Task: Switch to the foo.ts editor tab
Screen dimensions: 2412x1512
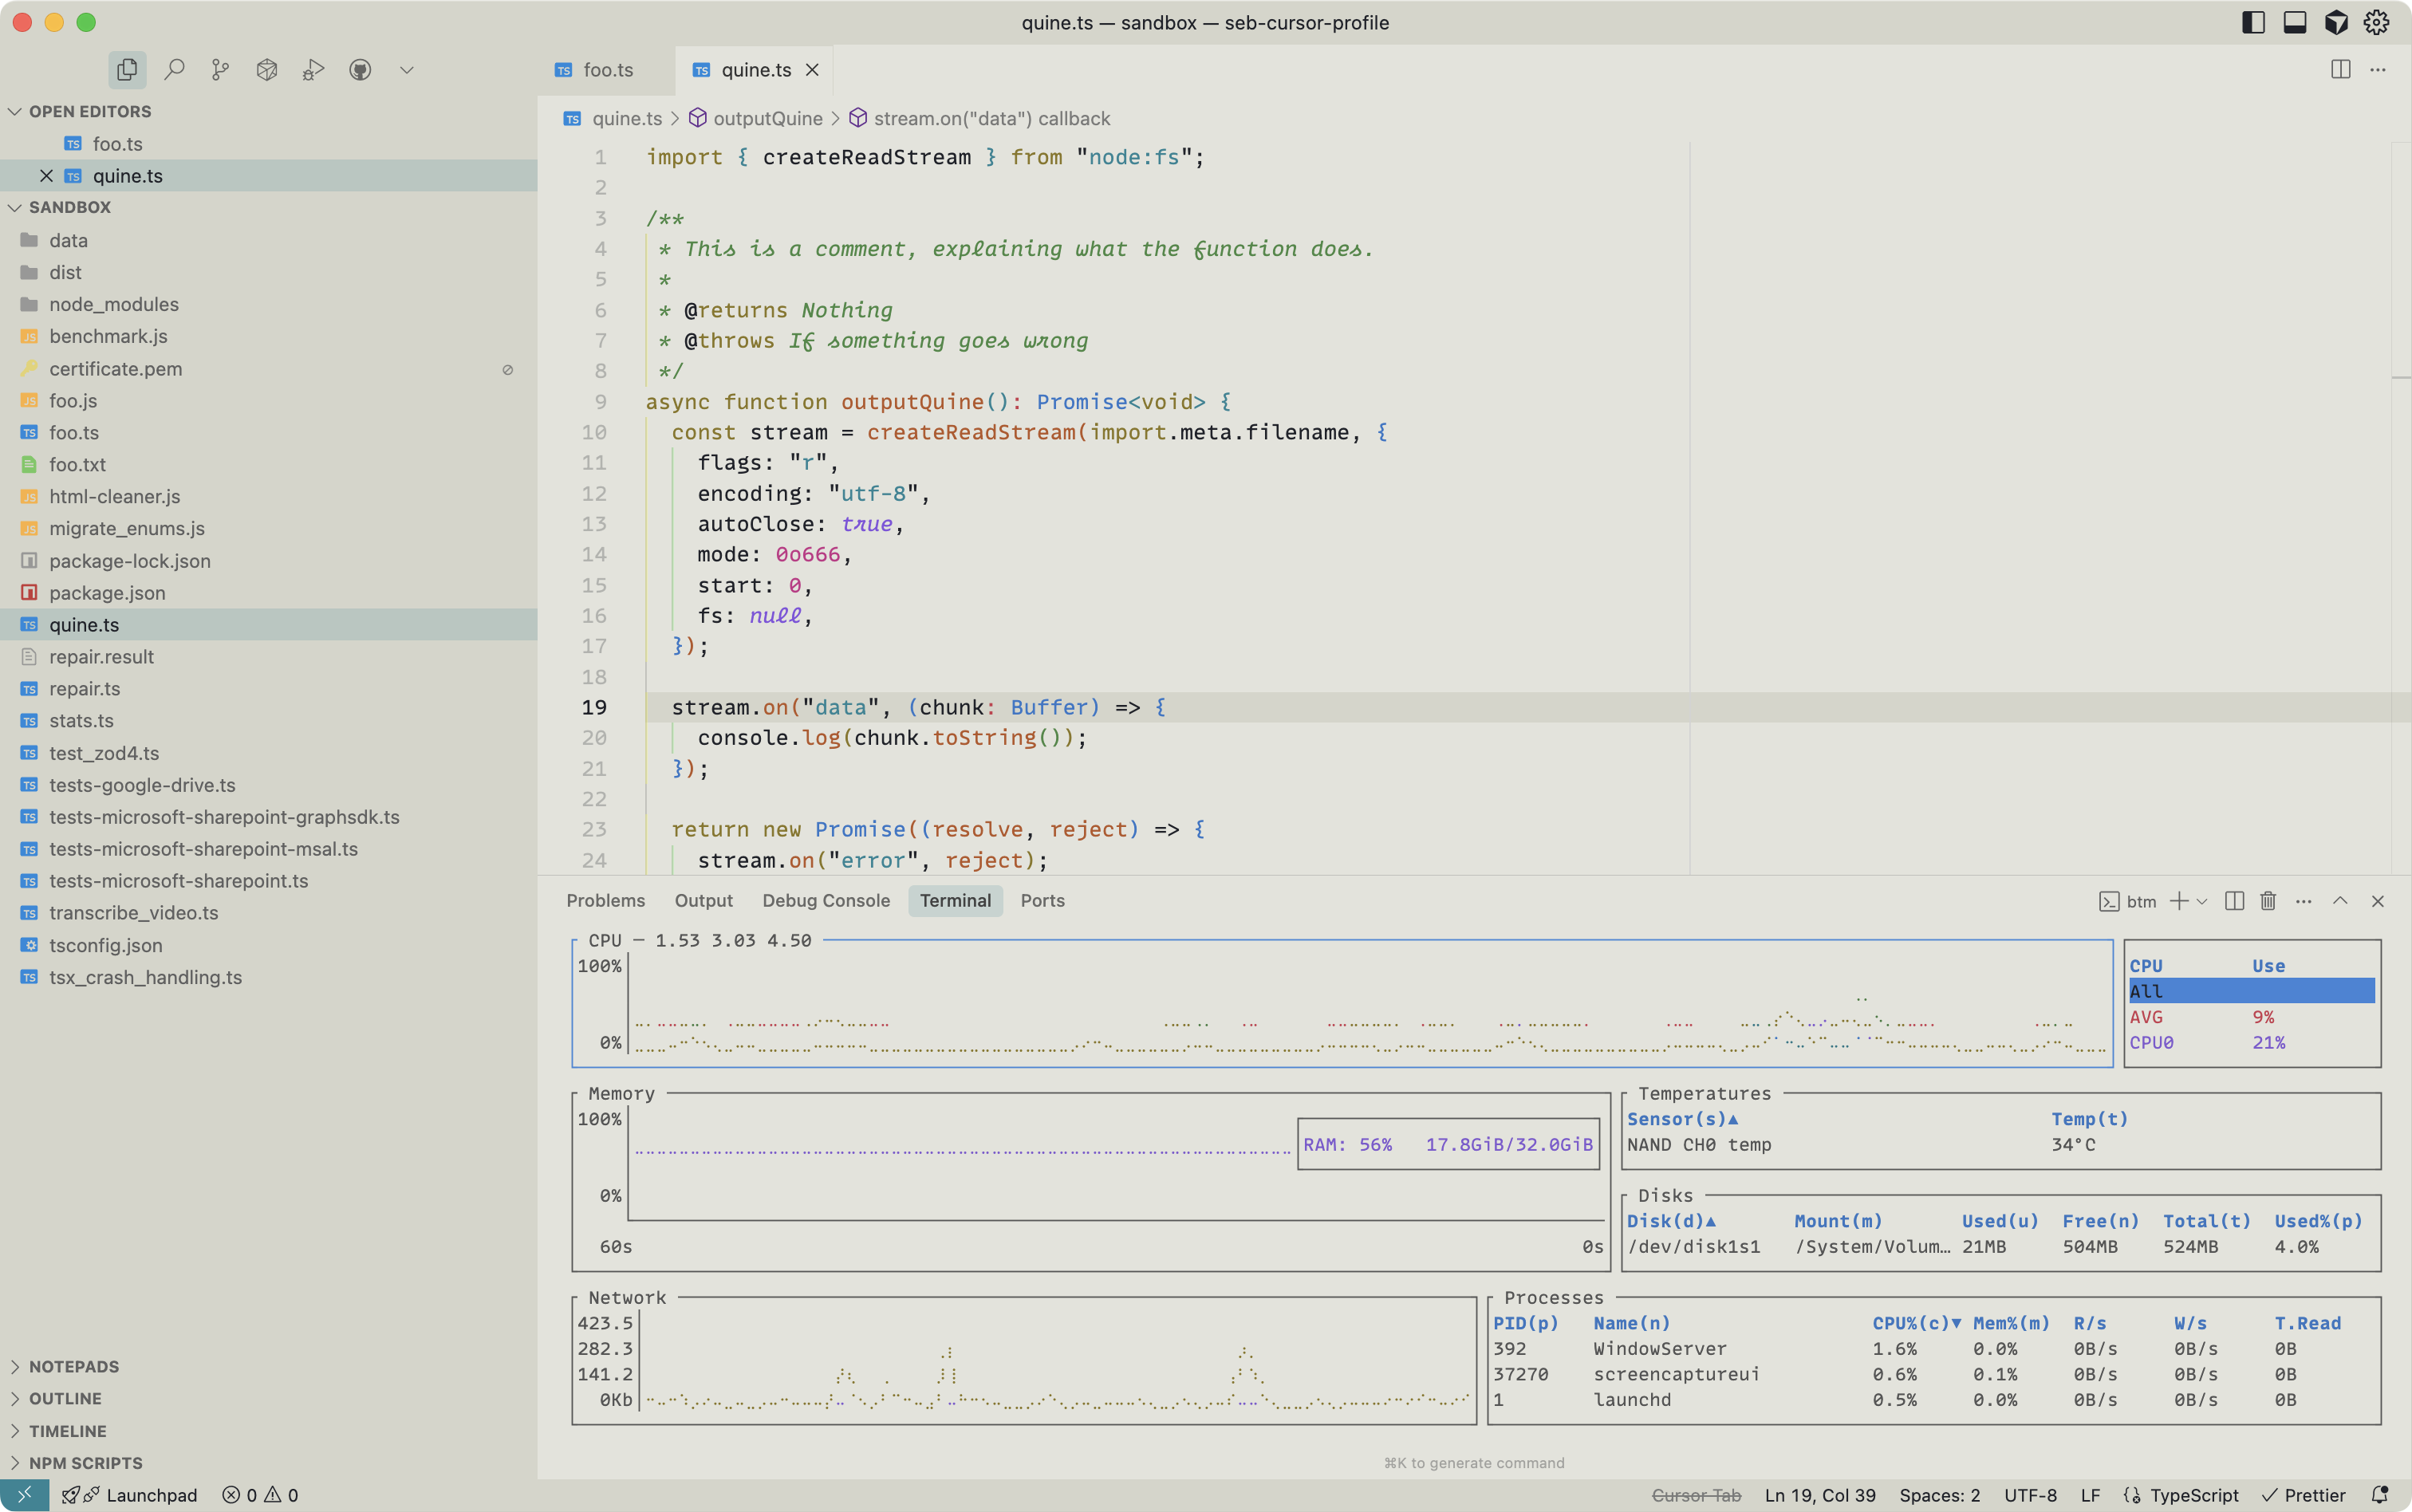Action: point(607,70)
